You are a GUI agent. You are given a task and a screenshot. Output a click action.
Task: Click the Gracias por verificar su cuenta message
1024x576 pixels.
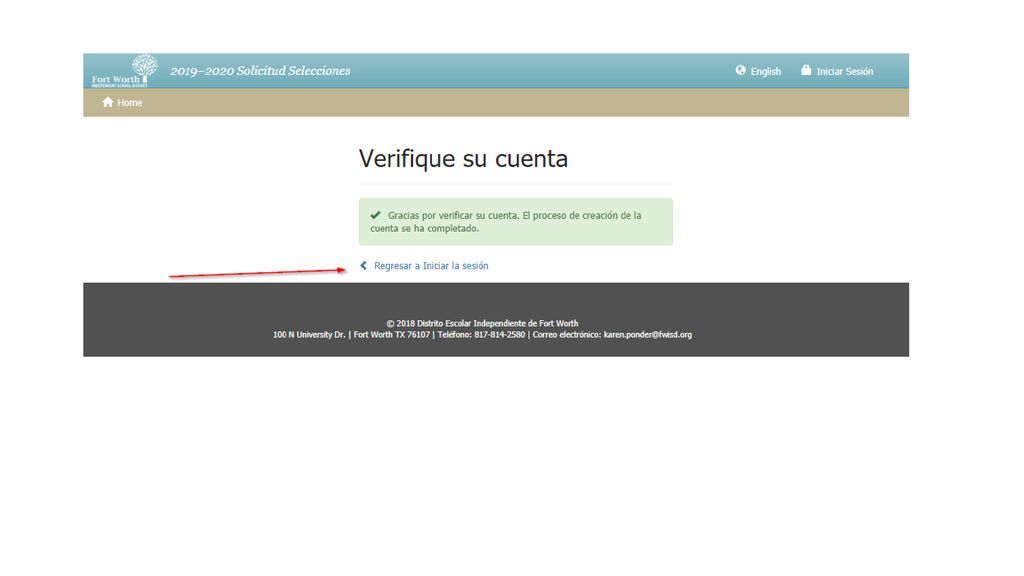516,222
